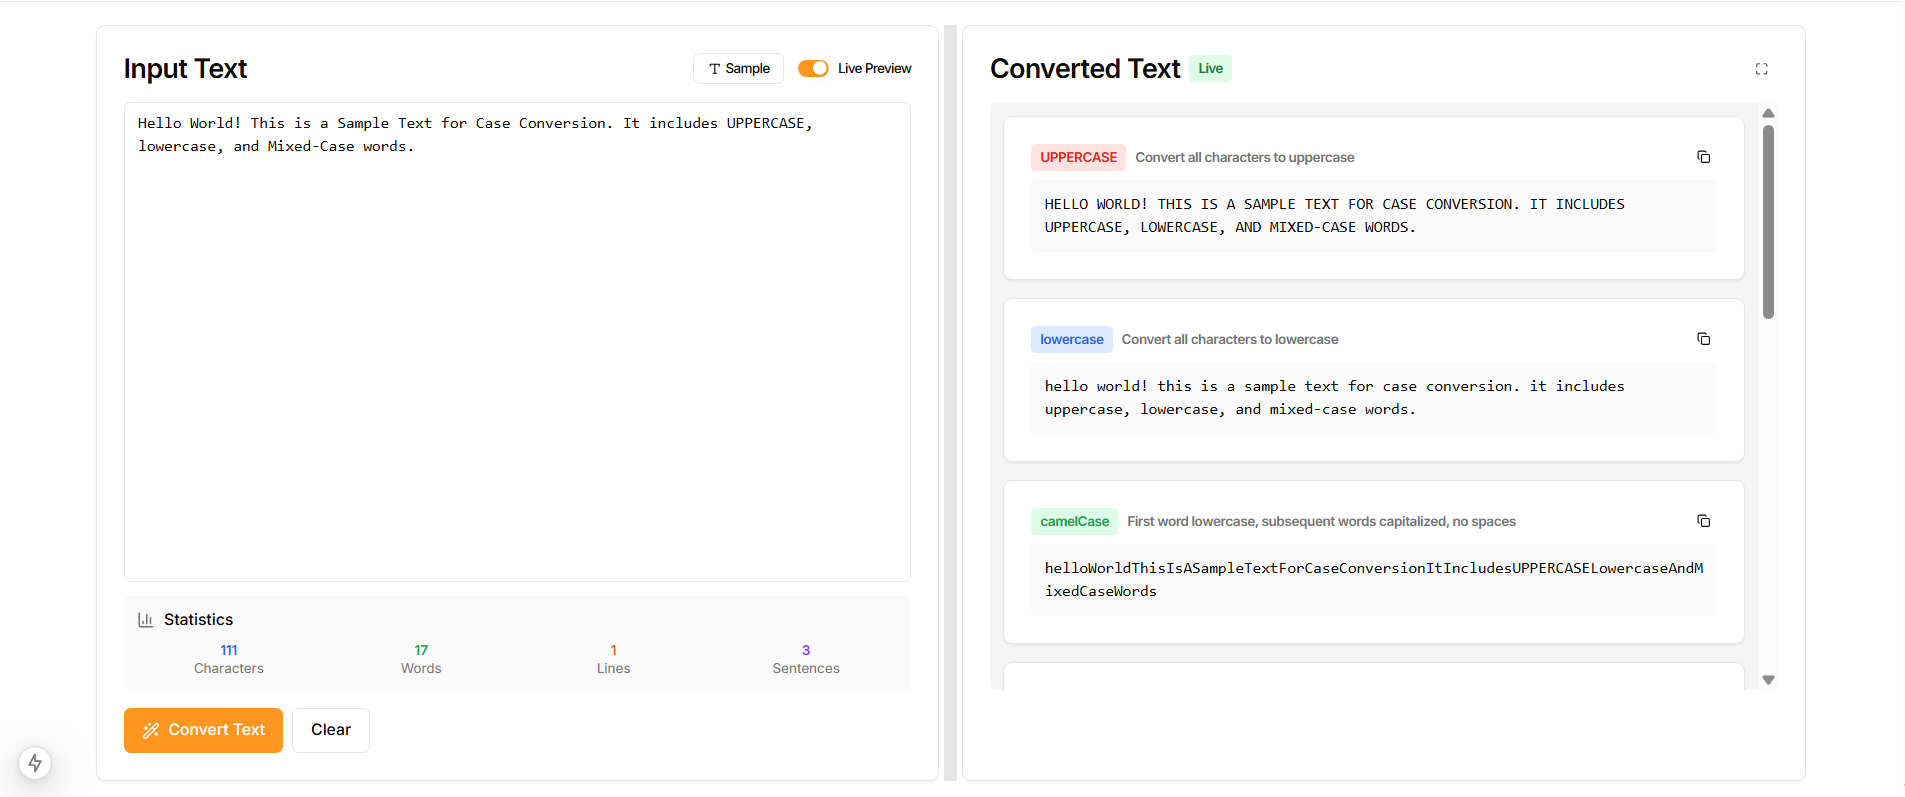Click the 1 Lines statistic
The width and height of the screenshot is (1905, 797).
click(613, 659)
